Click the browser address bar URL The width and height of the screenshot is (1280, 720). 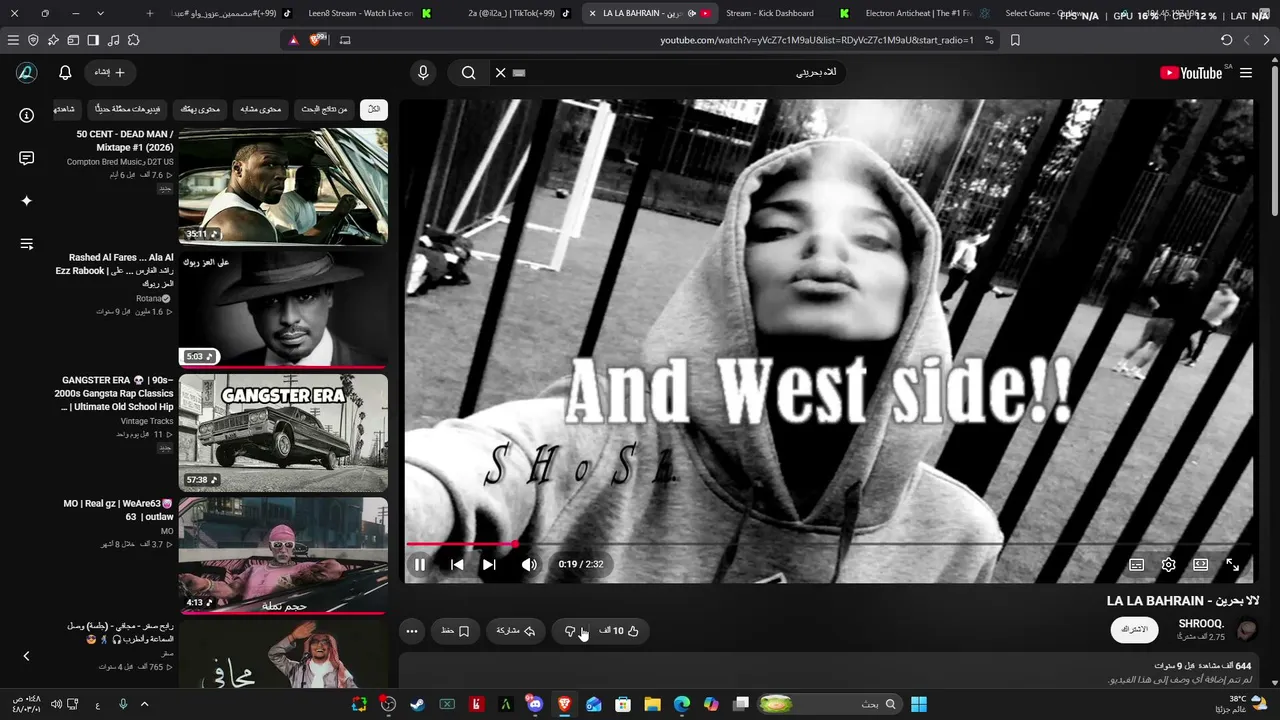tap(816, 40)
